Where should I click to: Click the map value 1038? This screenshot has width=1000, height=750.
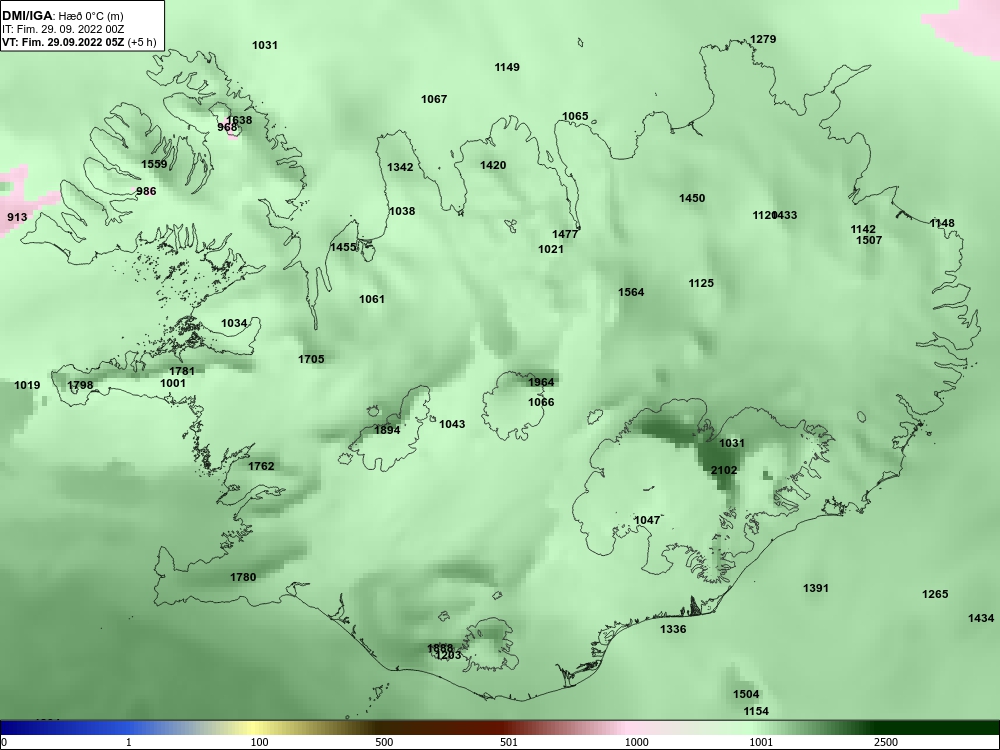click(x=402, y=211)
